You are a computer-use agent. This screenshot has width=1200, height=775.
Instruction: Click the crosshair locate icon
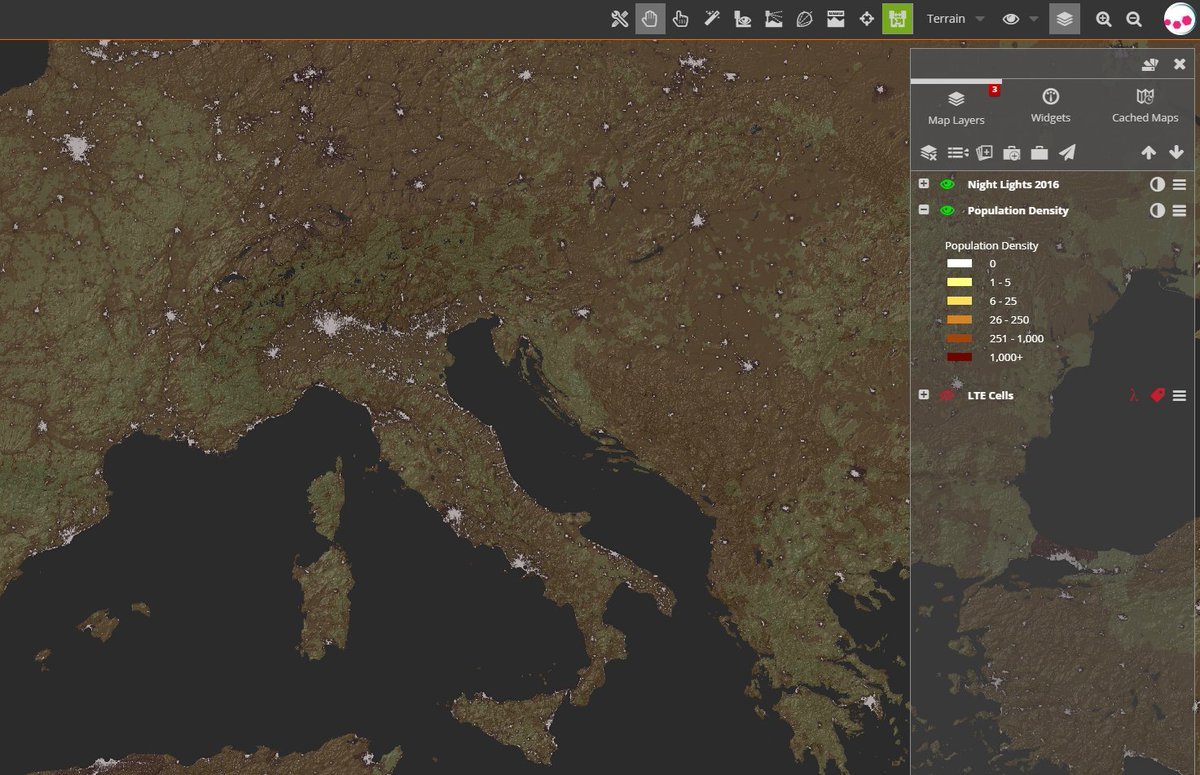tap(867, 19)
